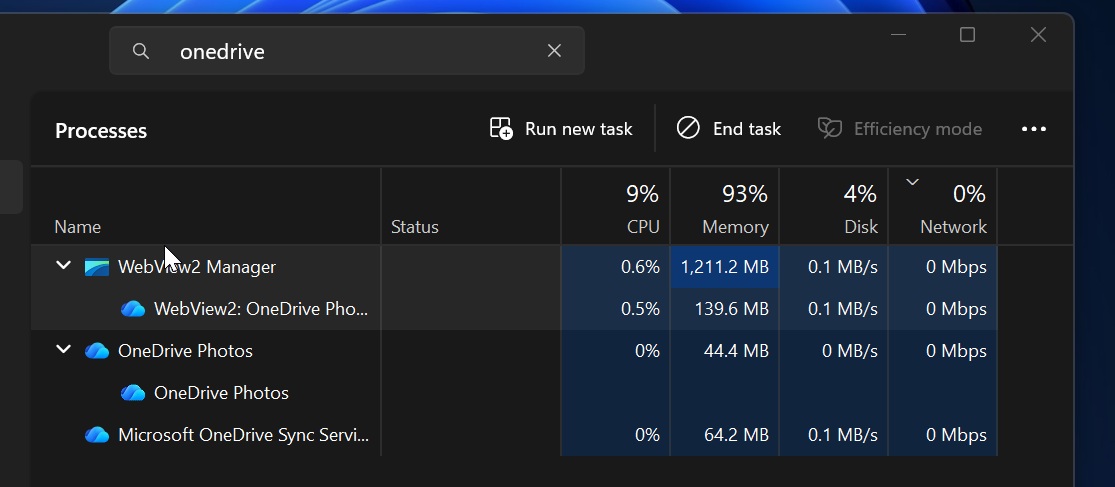Viewport: 1115px width, 487px height.
Task: Click the 64.2 MB memory value
Action: (x=736, y=435)
